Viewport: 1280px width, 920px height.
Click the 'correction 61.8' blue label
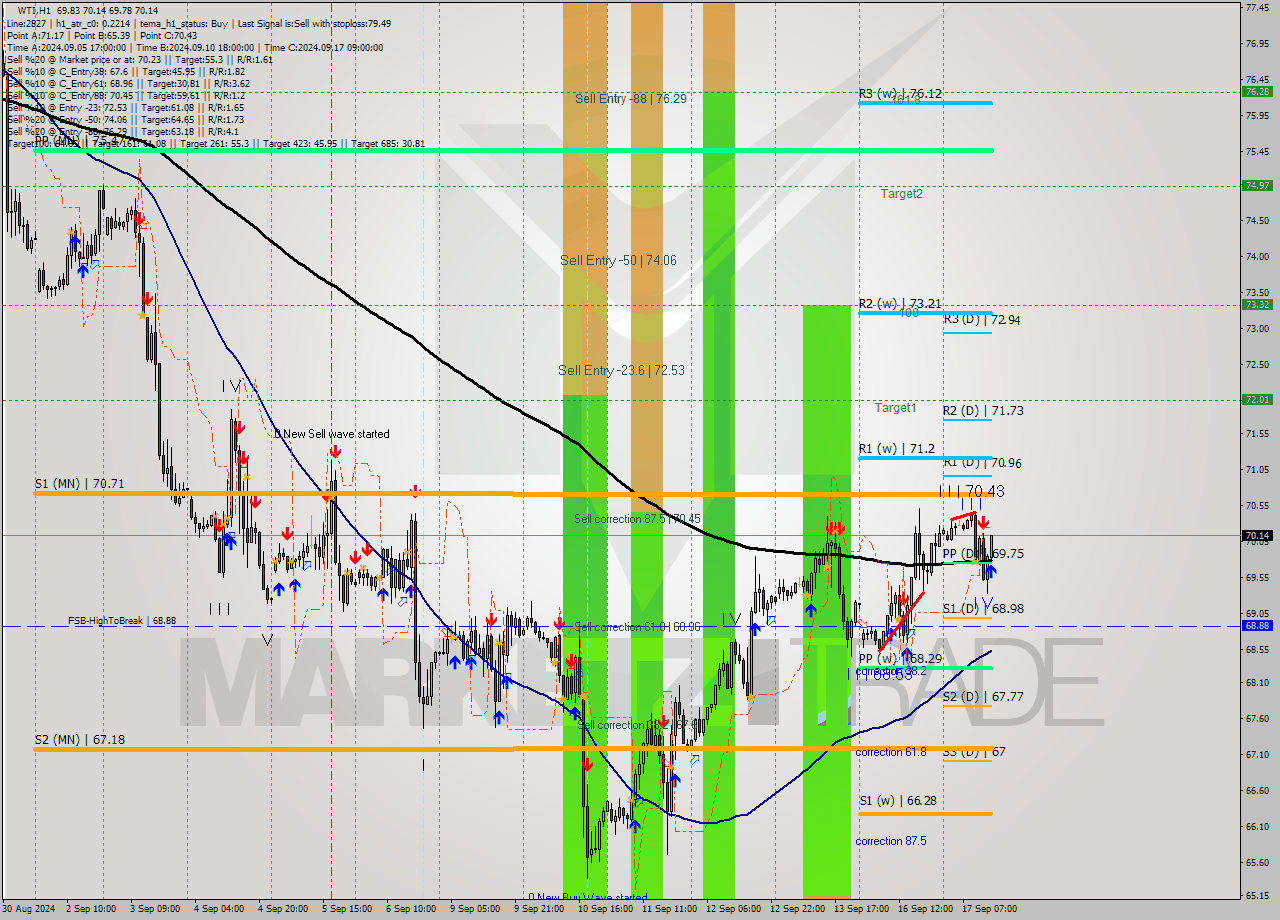pyautogui.click(x=891, y=752)
